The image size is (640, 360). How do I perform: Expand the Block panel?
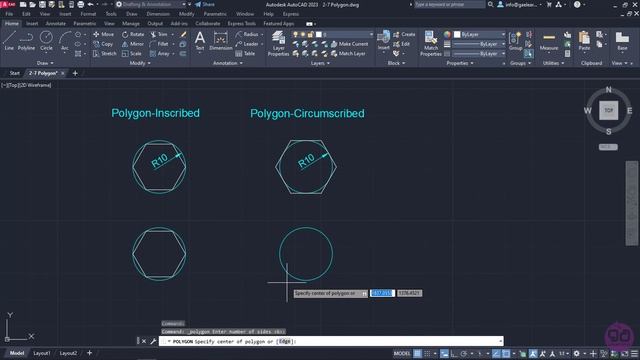coord(396,63)
